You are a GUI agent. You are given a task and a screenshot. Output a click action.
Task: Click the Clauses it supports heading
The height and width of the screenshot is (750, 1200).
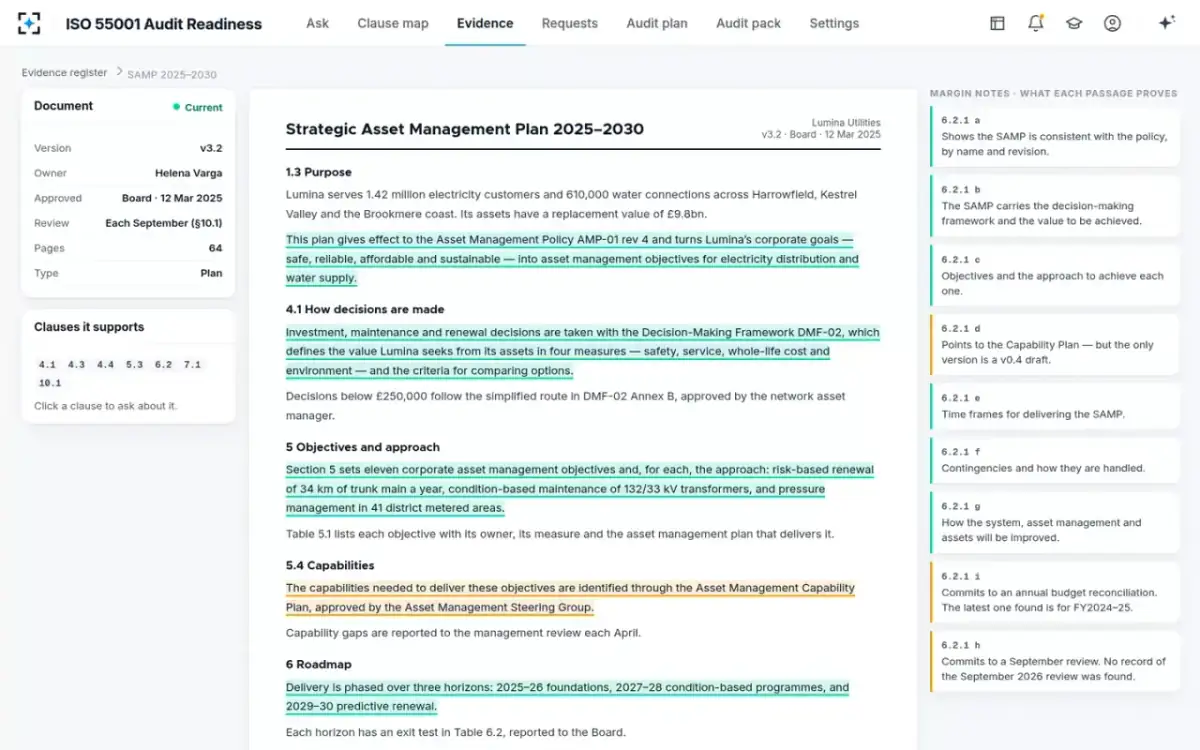pyautogui.click(x=89, y=327)
